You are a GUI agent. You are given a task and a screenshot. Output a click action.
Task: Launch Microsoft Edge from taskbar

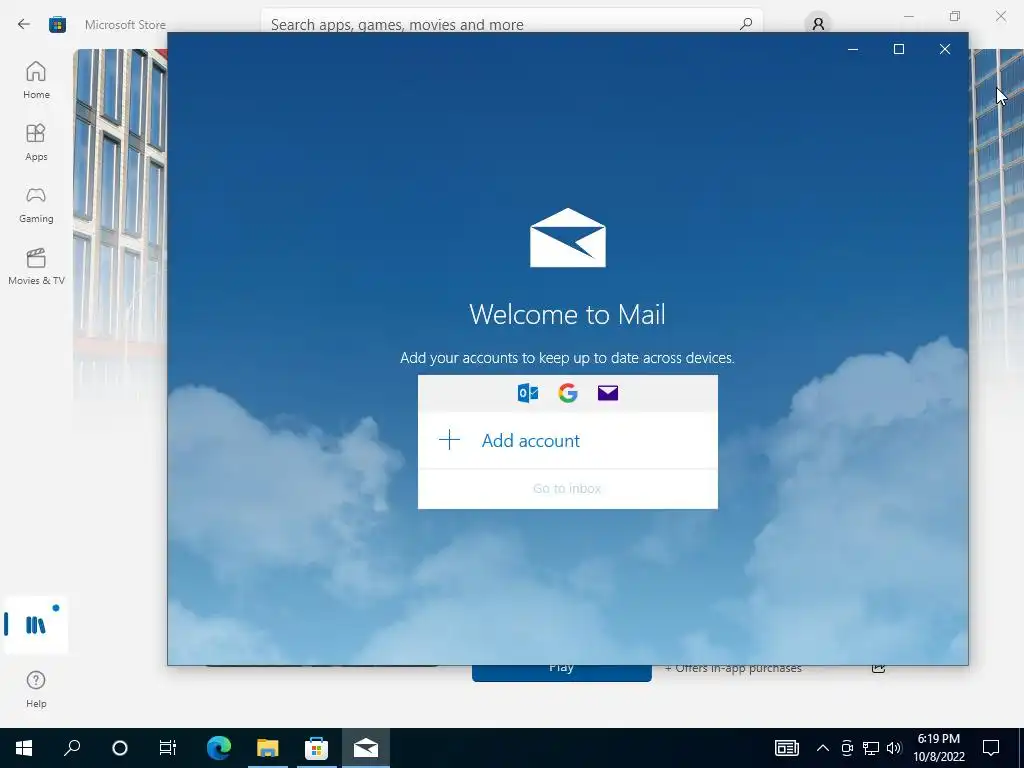[219, 748]
